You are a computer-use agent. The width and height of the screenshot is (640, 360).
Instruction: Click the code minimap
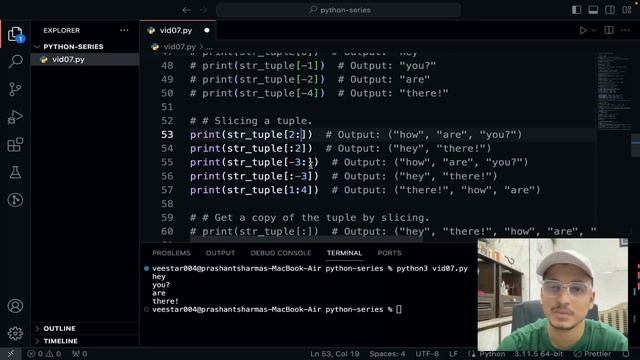(613, 92)
